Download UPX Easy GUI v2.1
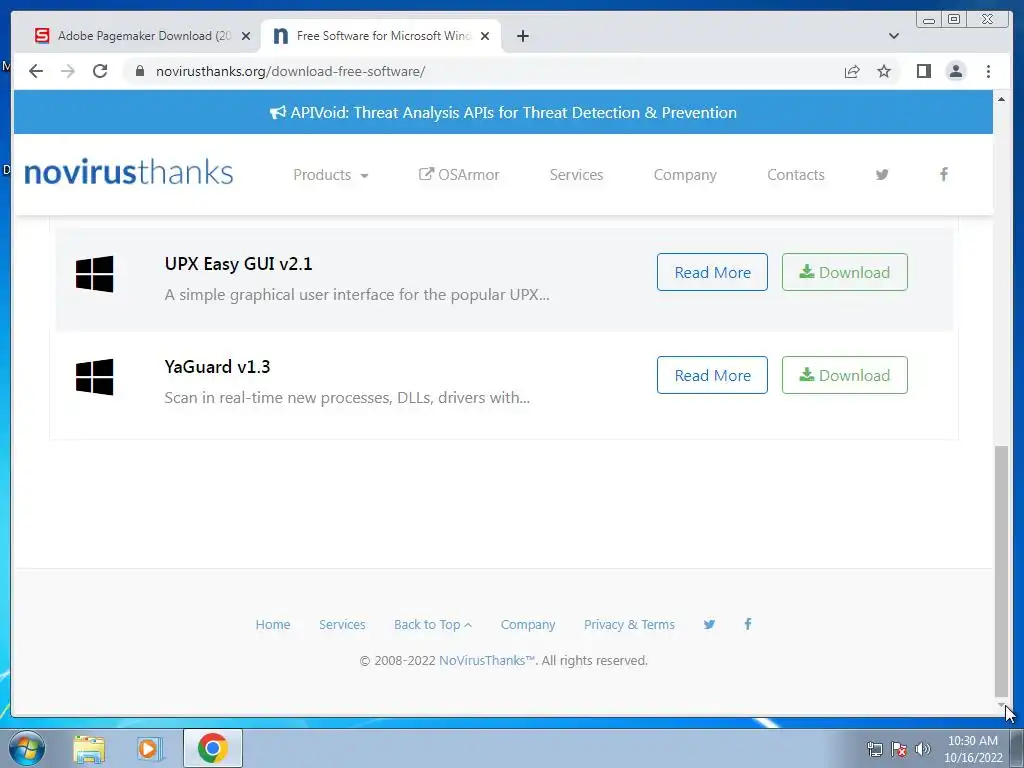Image resolution: width=1024 pixels, height=768 pixels. point(844,272)
